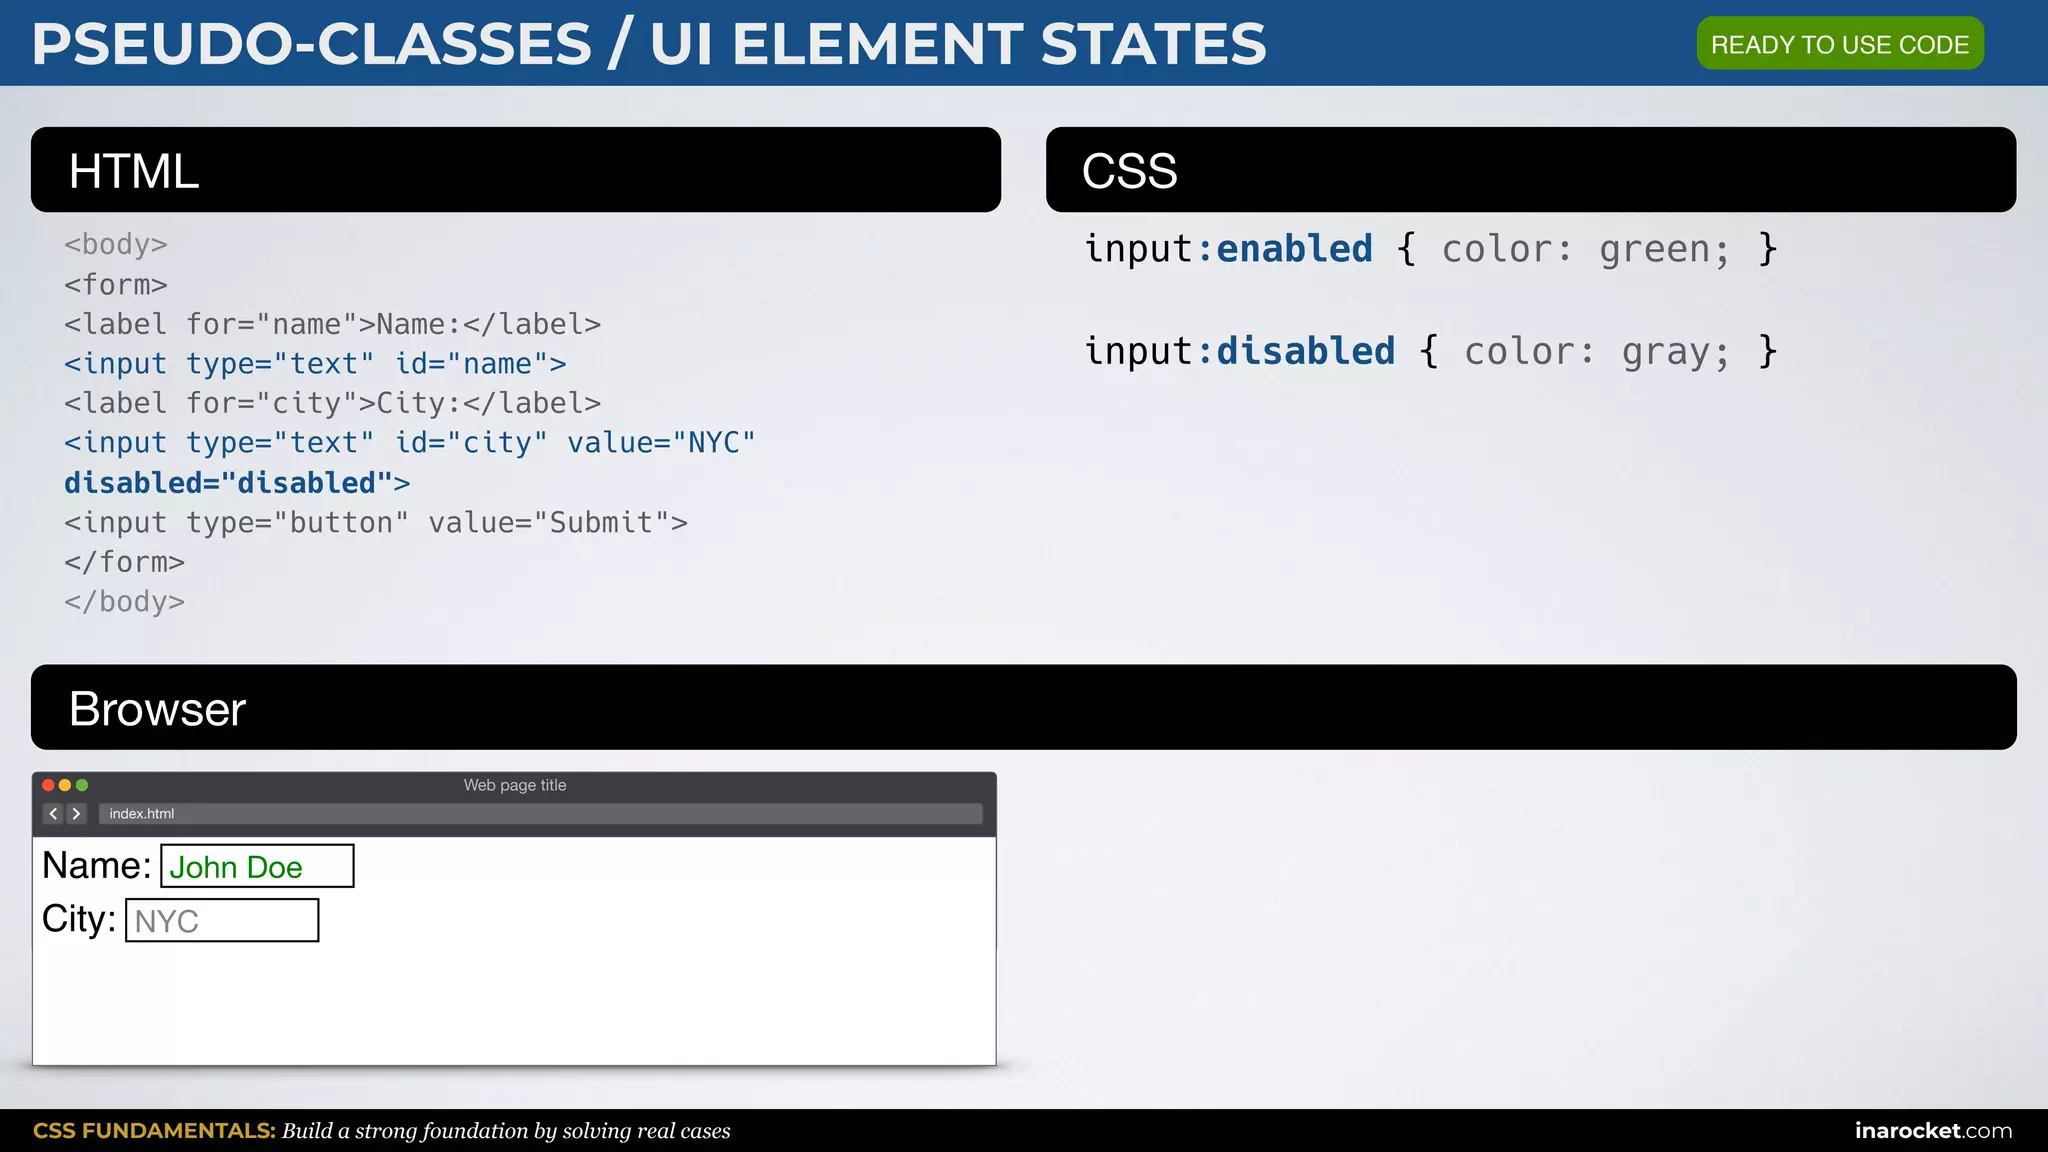The height and width of the screenshot is (1152, 2048).
Task: Close the mock browser window (red dot)
Action: [48, 786]
